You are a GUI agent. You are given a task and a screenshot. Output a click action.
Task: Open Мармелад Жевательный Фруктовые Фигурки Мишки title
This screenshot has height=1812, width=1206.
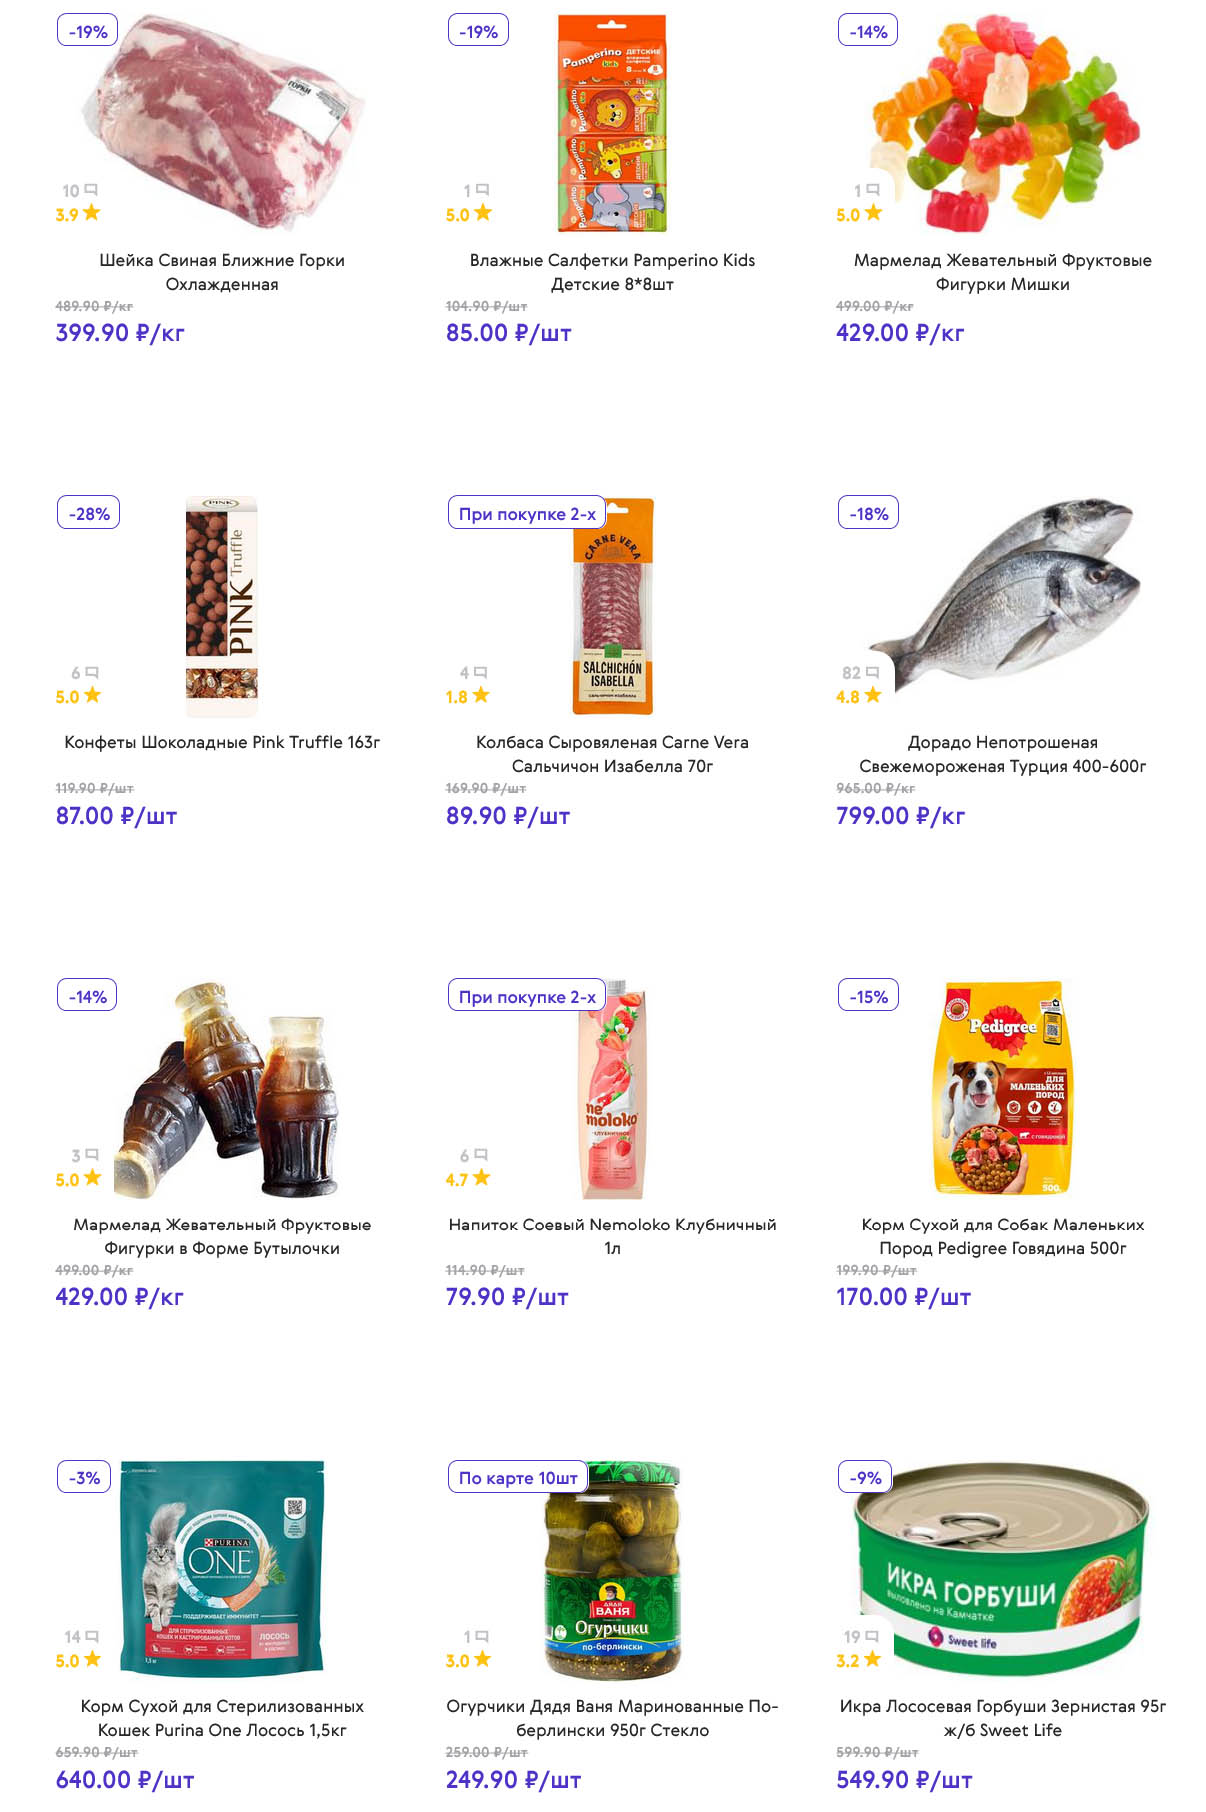click(1002, 272)
